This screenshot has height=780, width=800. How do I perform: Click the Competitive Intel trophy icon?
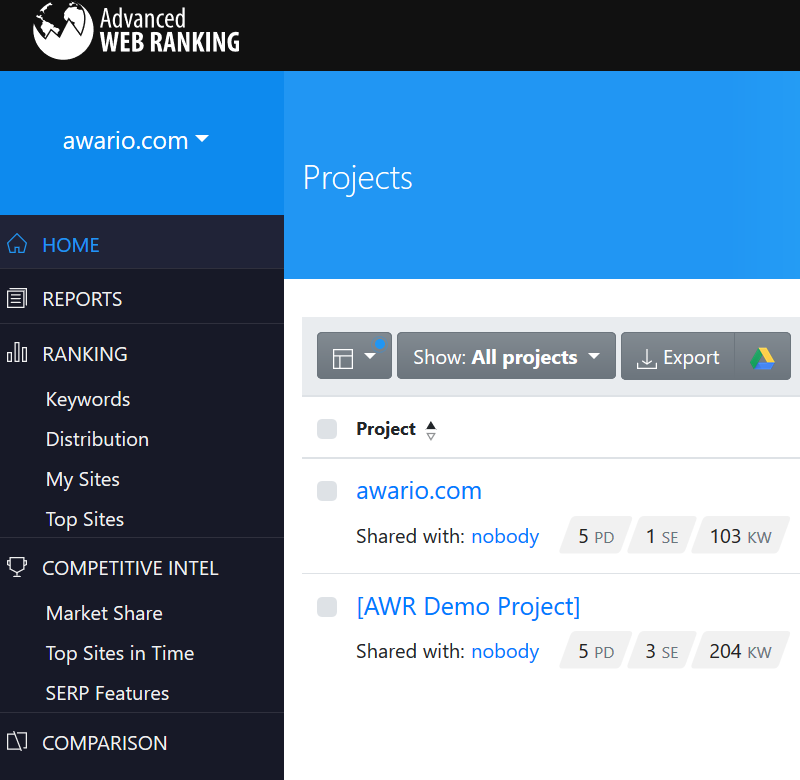click(x=17, y=567)
